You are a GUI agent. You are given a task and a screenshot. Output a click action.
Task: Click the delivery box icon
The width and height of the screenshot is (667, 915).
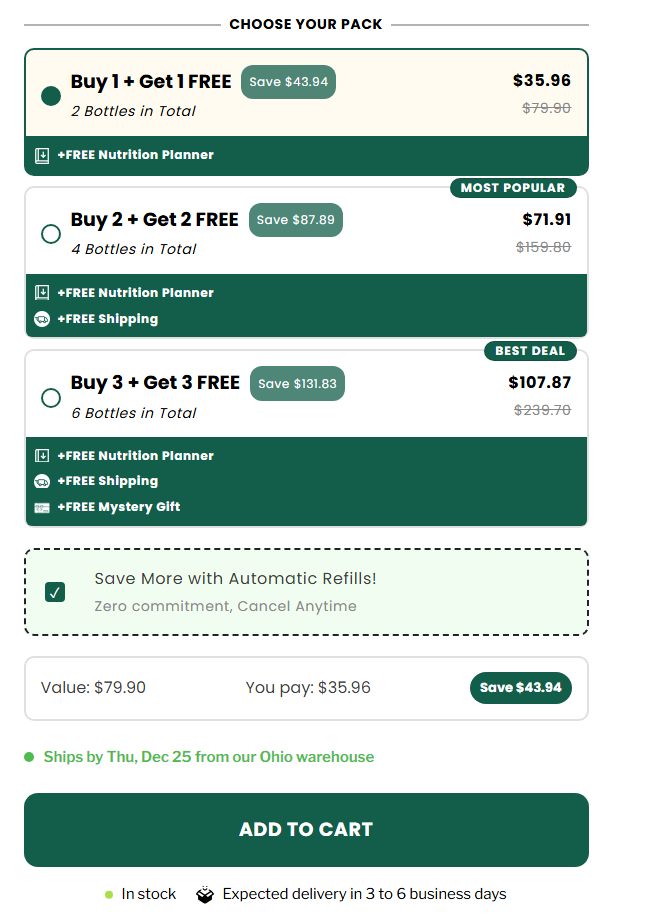[x=205, y=894]
